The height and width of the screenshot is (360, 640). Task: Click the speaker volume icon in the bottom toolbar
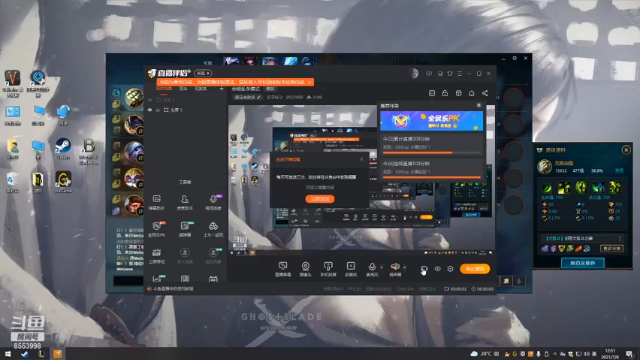[395, 267]
